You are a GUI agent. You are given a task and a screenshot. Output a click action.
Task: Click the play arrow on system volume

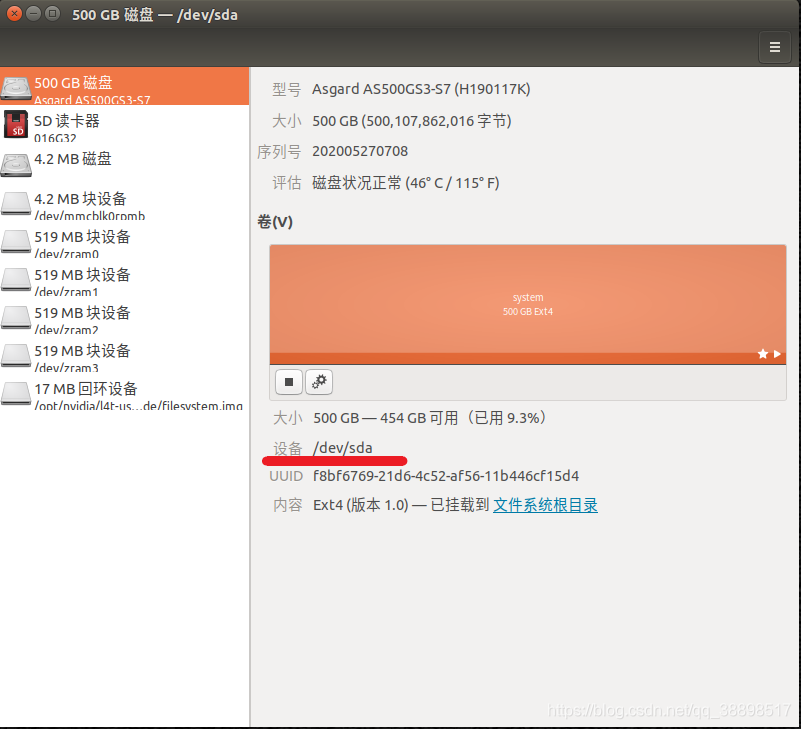tap(777, 354)
